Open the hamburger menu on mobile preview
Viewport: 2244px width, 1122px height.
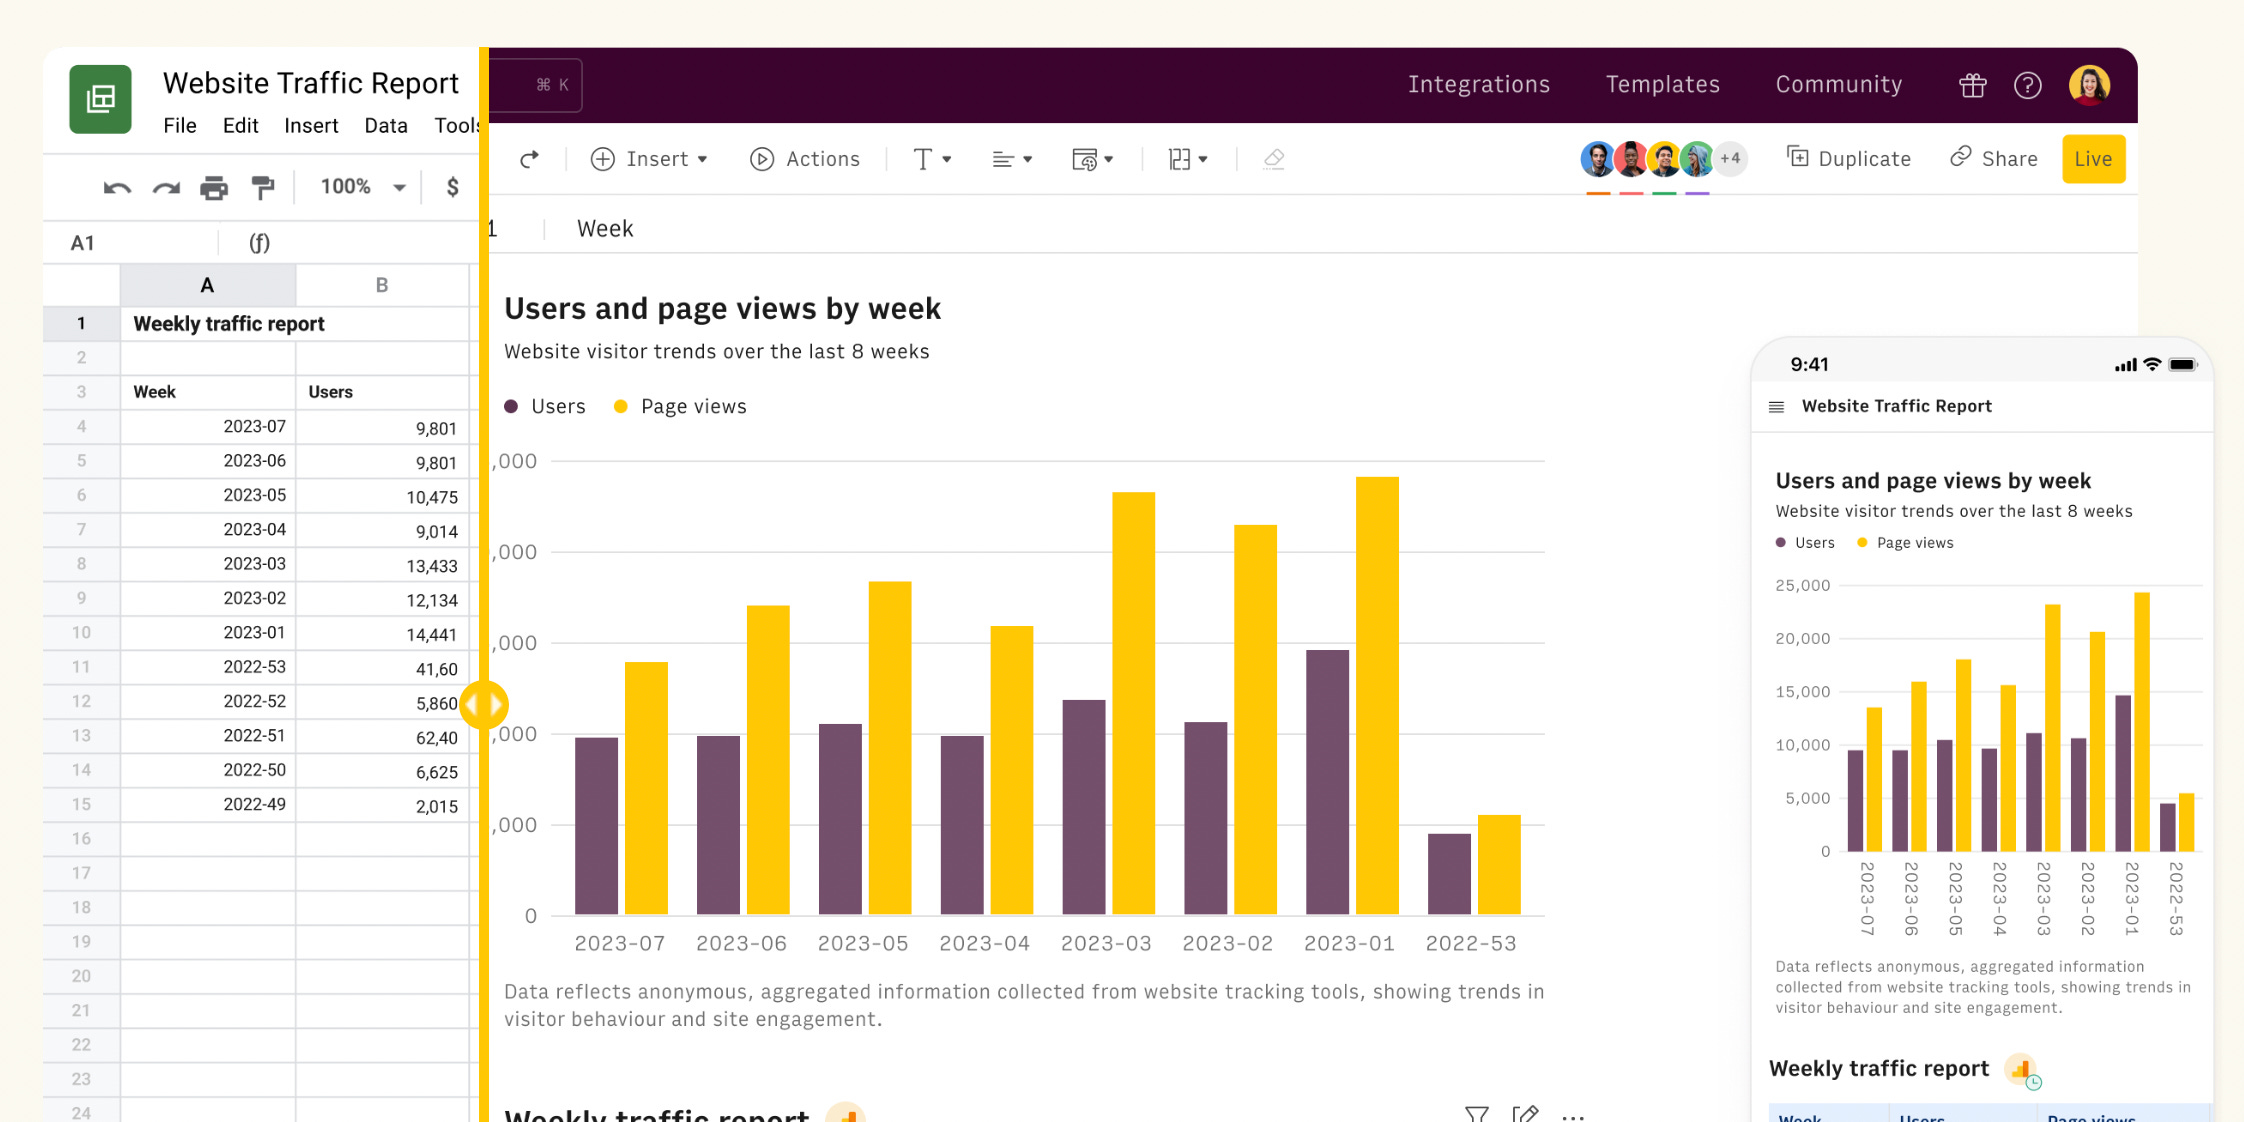pos(1777,407)
